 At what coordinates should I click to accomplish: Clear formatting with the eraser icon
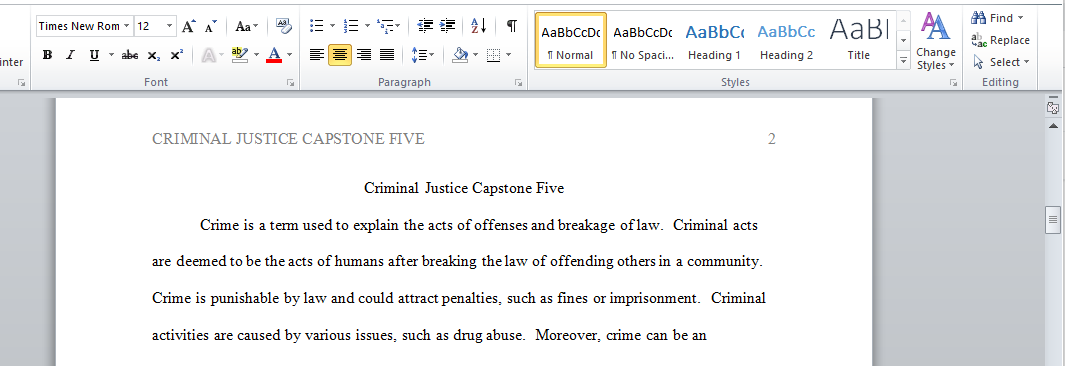point(283,26)
